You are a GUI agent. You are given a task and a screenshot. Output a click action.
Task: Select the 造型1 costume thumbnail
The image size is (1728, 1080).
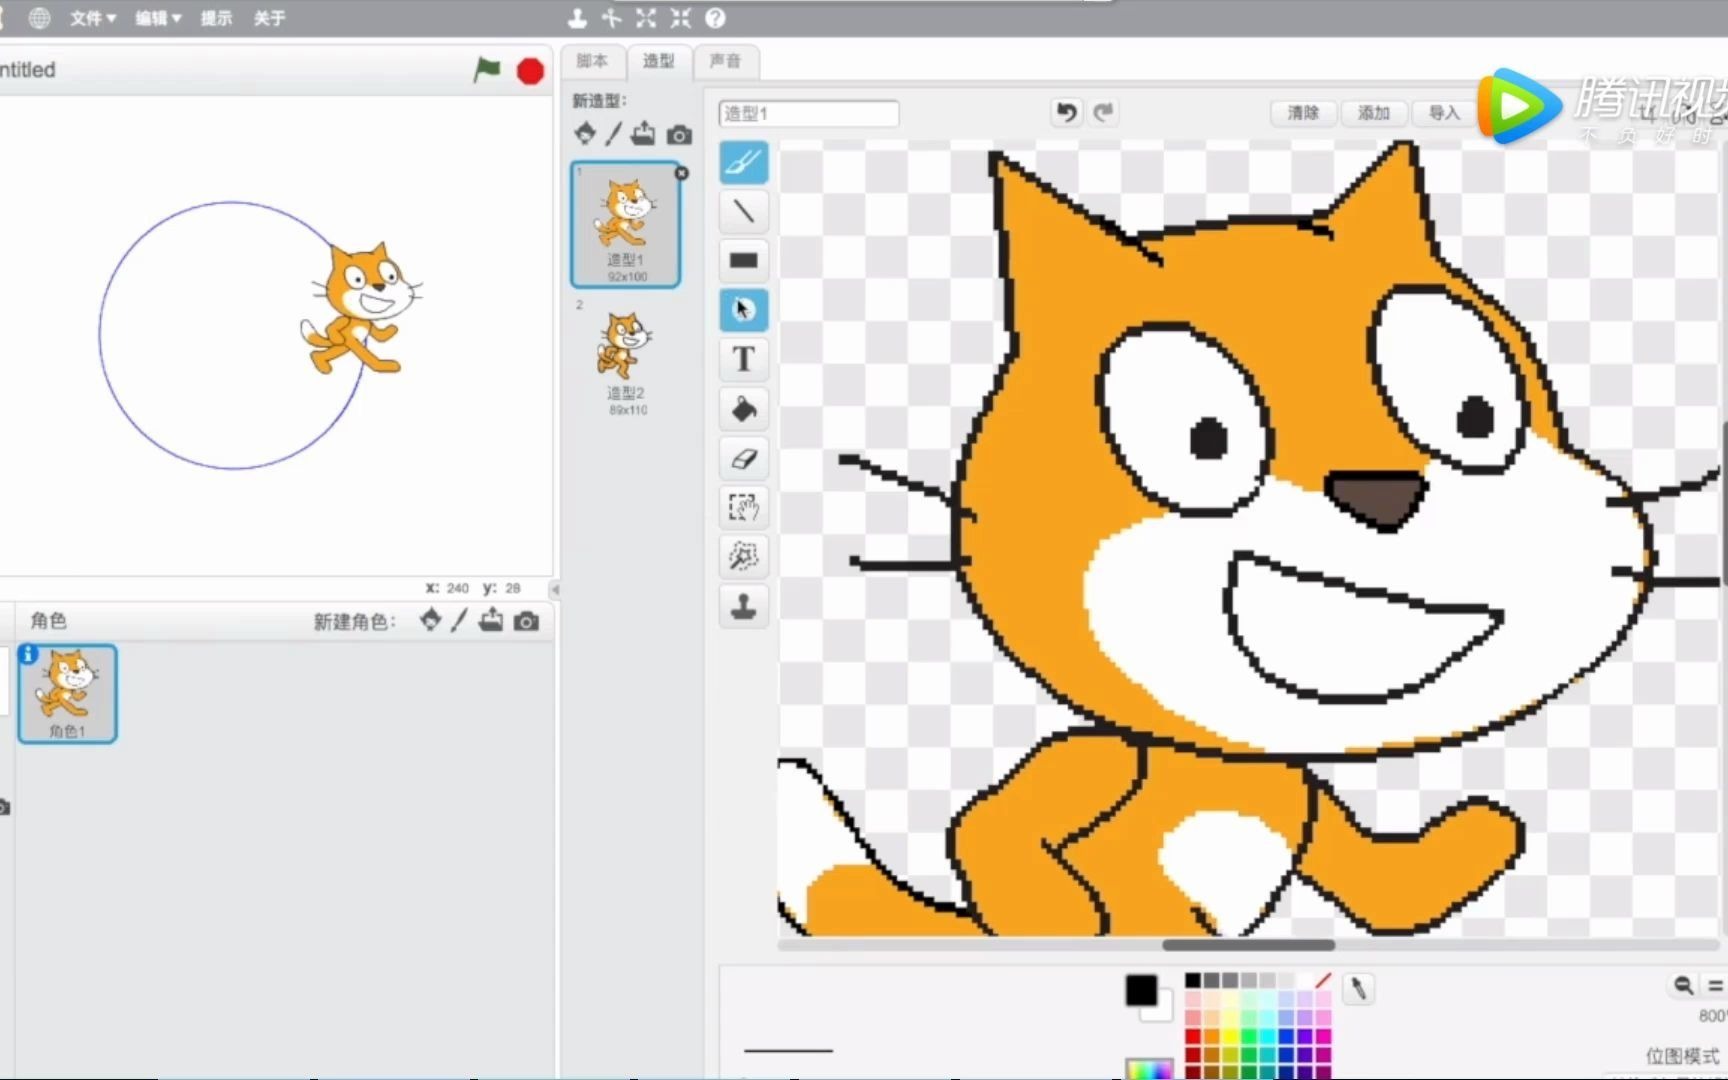626,224
